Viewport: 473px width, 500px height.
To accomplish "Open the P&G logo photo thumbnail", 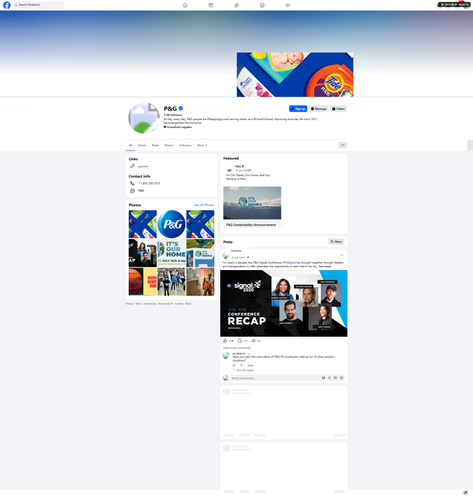I will pyautogui.click(x=171, y=224).
